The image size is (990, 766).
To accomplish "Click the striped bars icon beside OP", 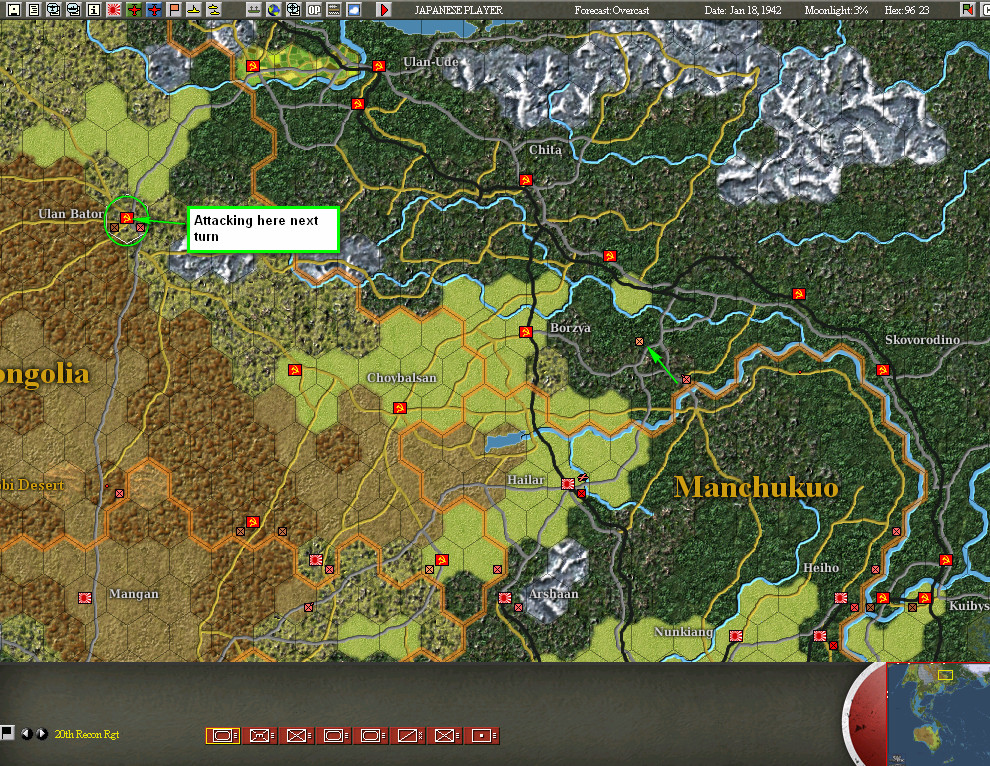I will coord(334,9).
